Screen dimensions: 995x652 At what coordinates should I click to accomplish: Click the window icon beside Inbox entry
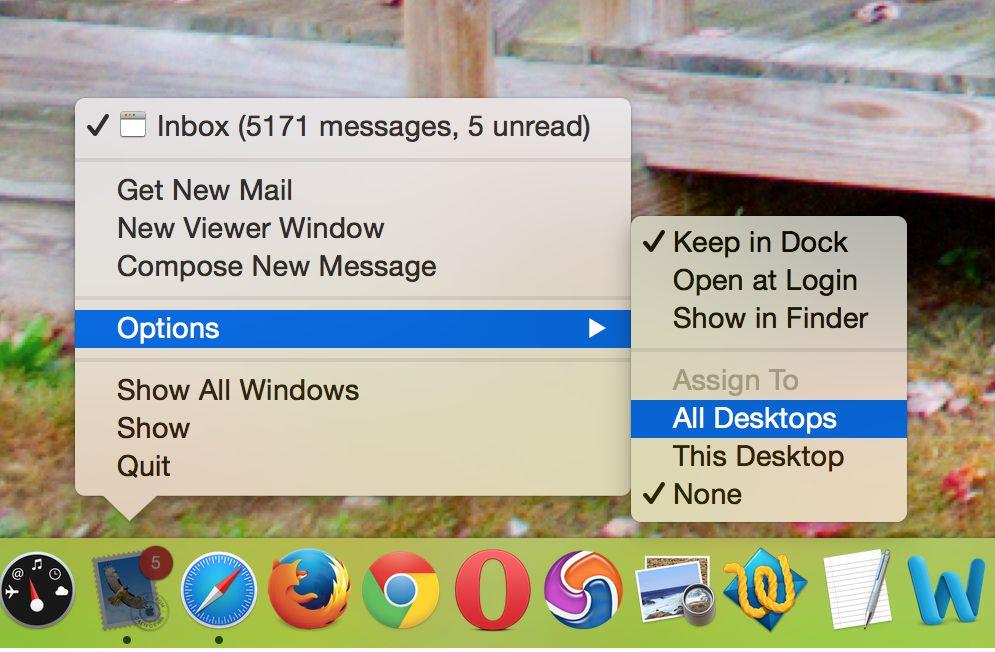(x=133, y=124)
